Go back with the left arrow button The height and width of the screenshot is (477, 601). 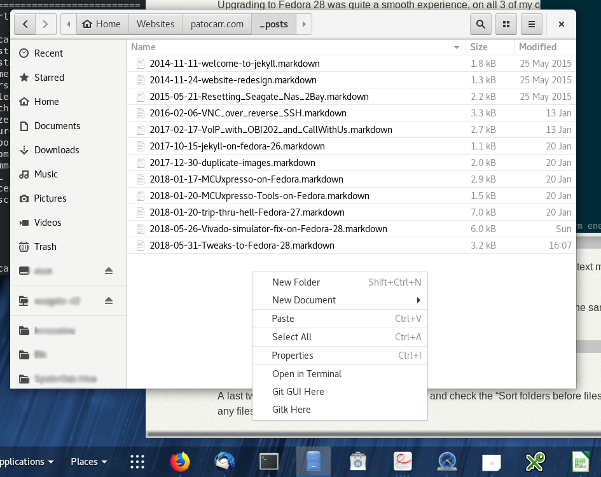pos(25,24)
